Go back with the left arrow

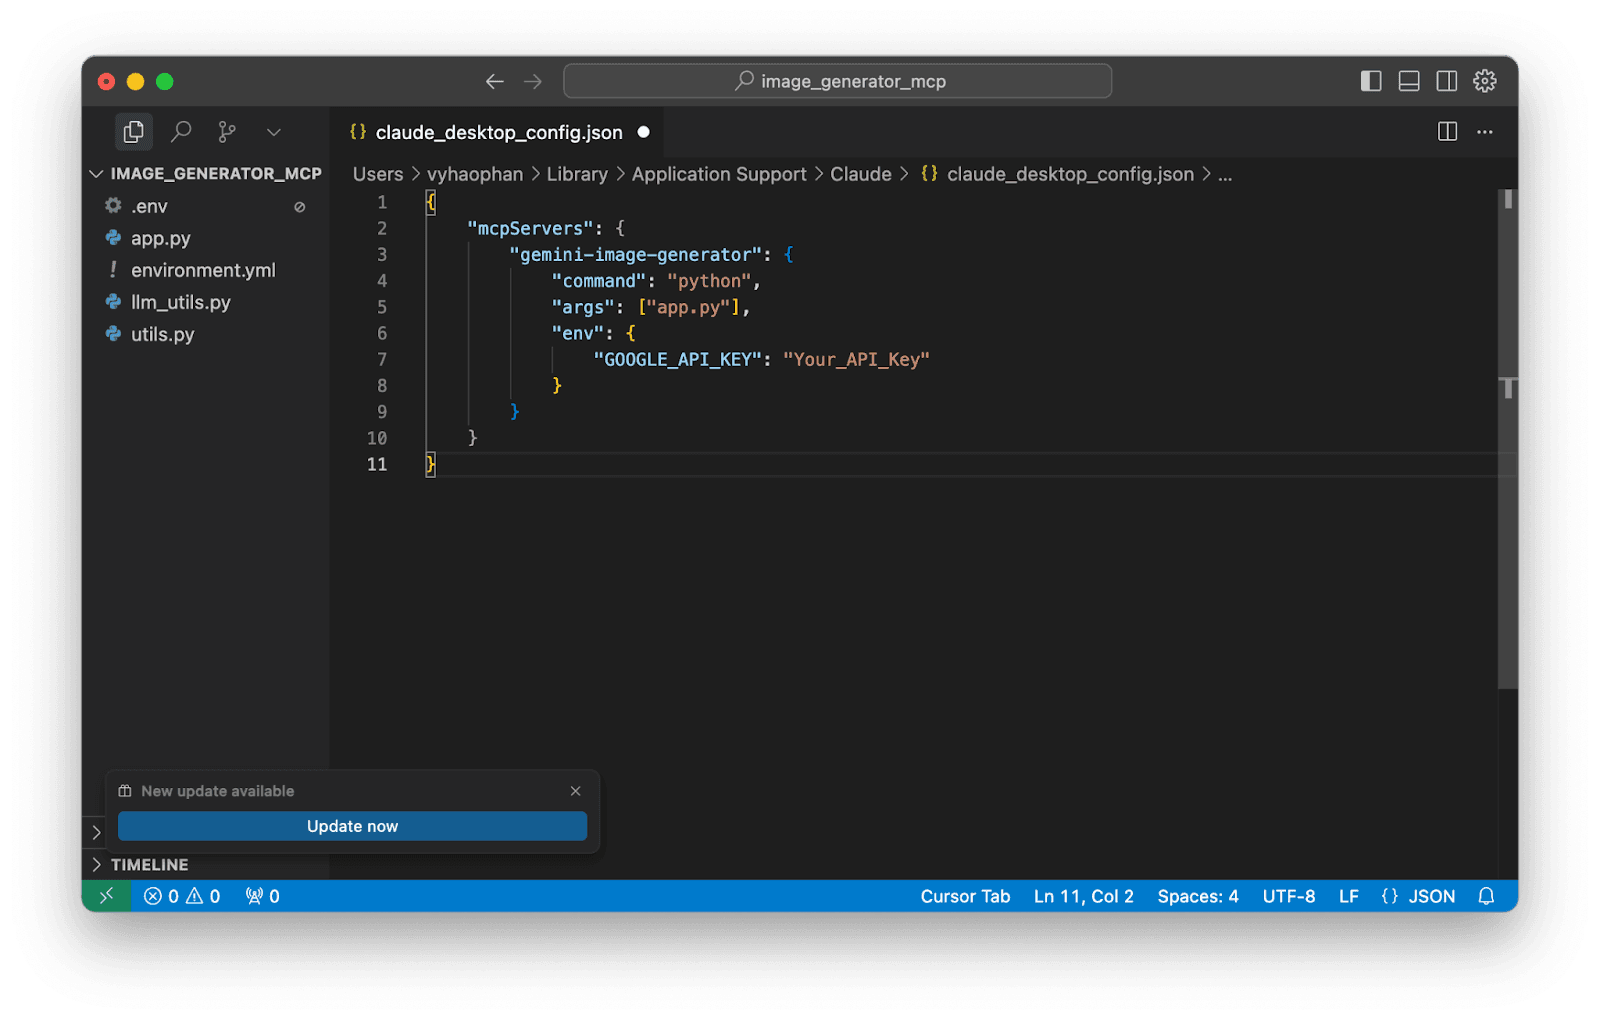click(494, 81)
